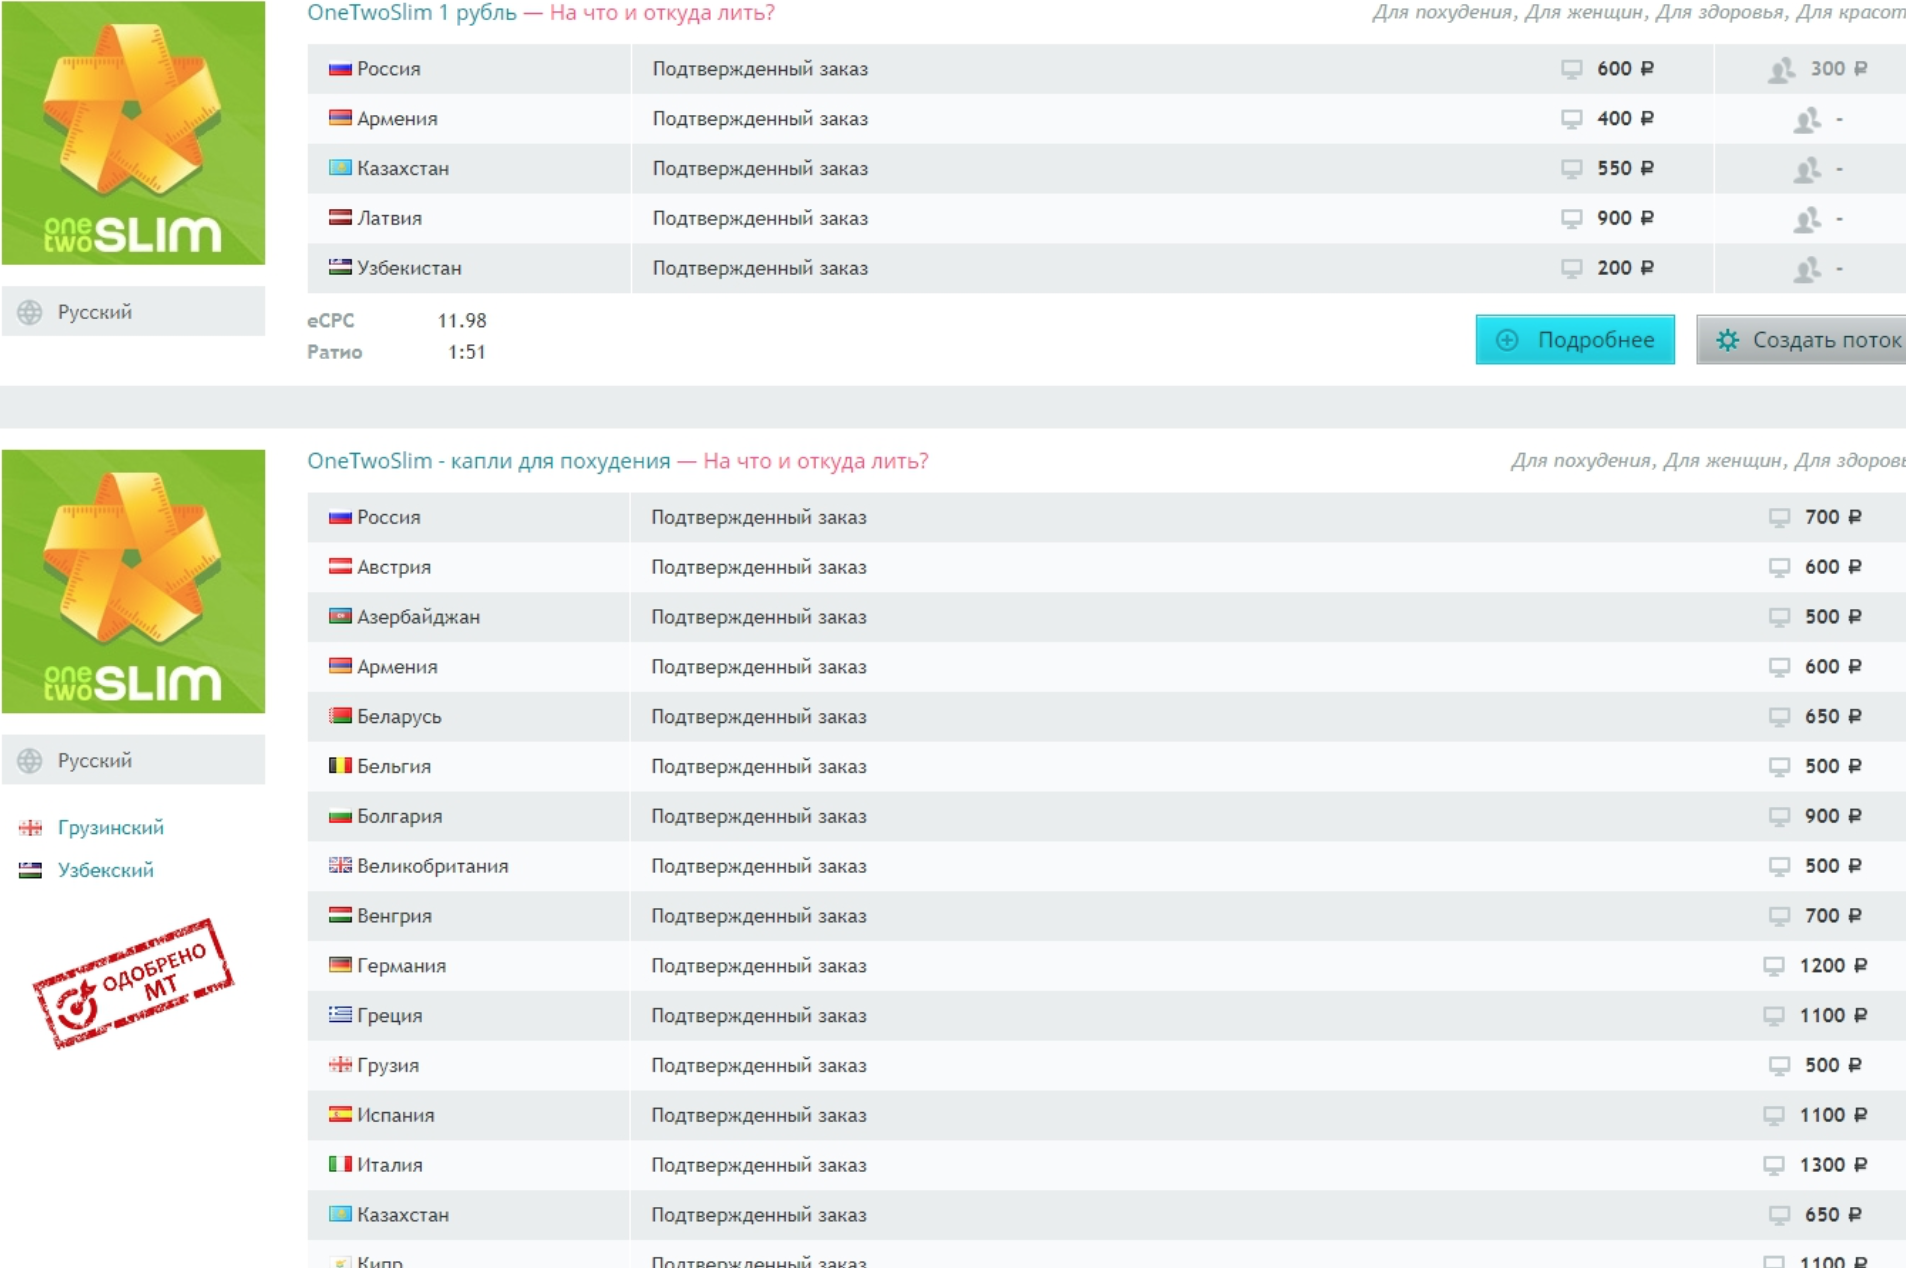Click the eCPC value '11.98'
This screenshot has width=1906, height=1268.
click(462, 321)
